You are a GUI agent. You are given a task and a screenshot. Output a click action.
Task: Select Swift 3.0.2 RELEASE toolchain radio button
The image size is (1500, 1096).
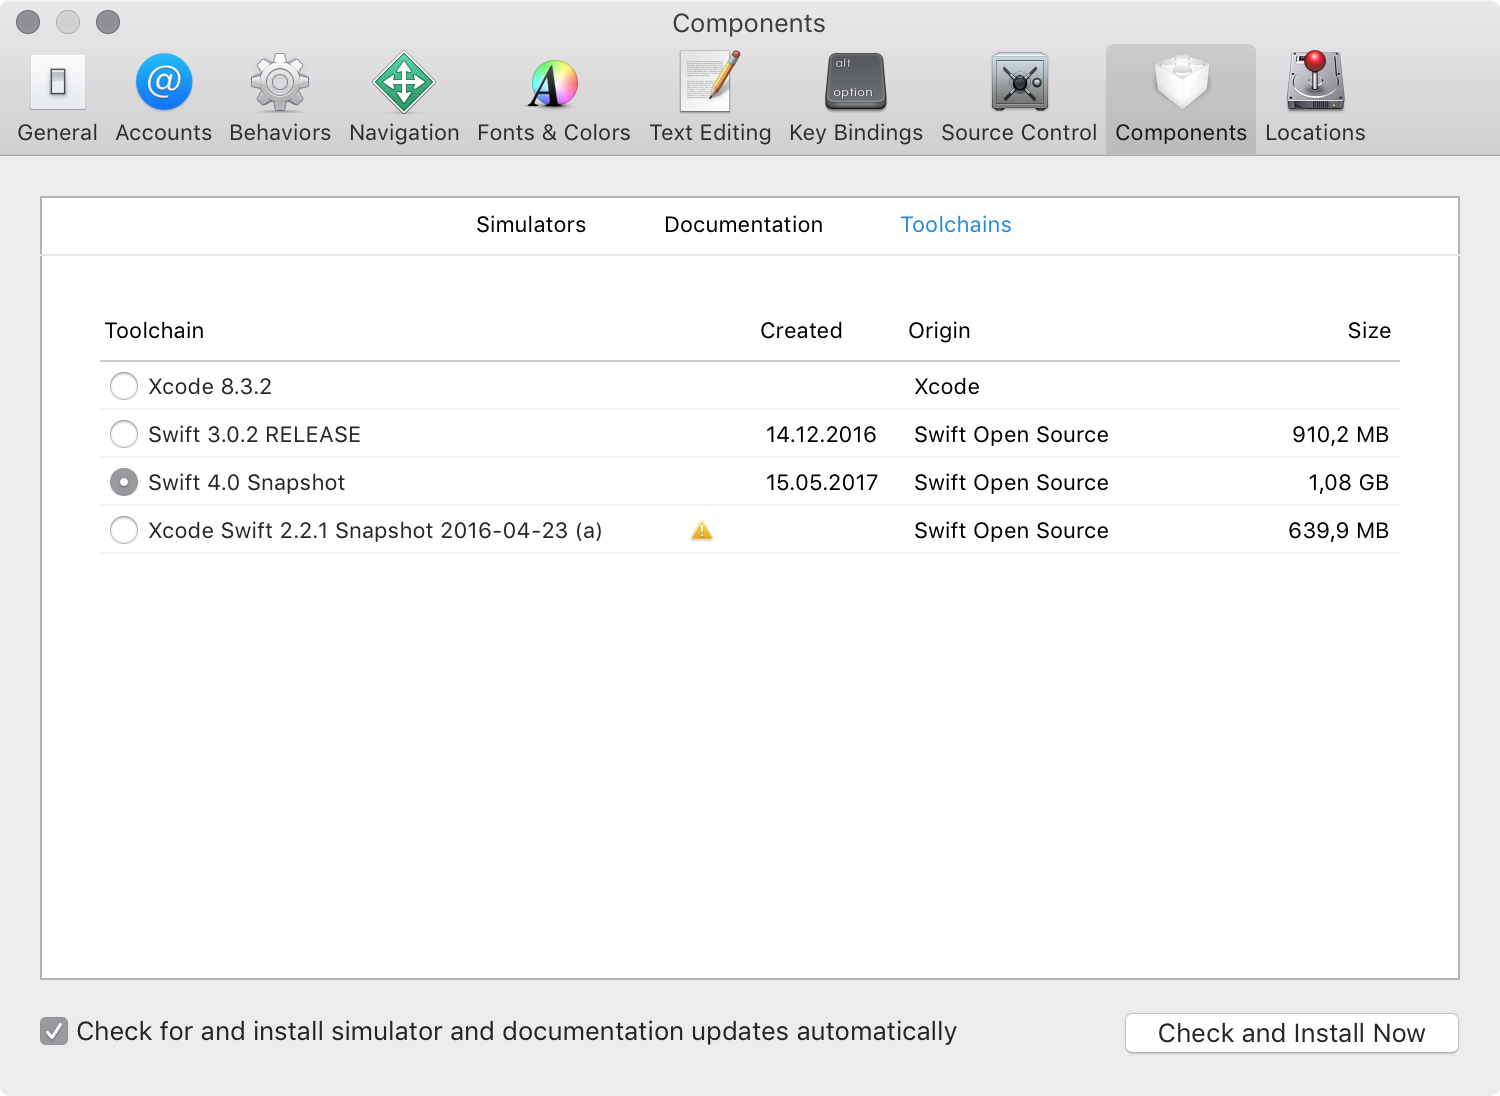click(124, 435)
